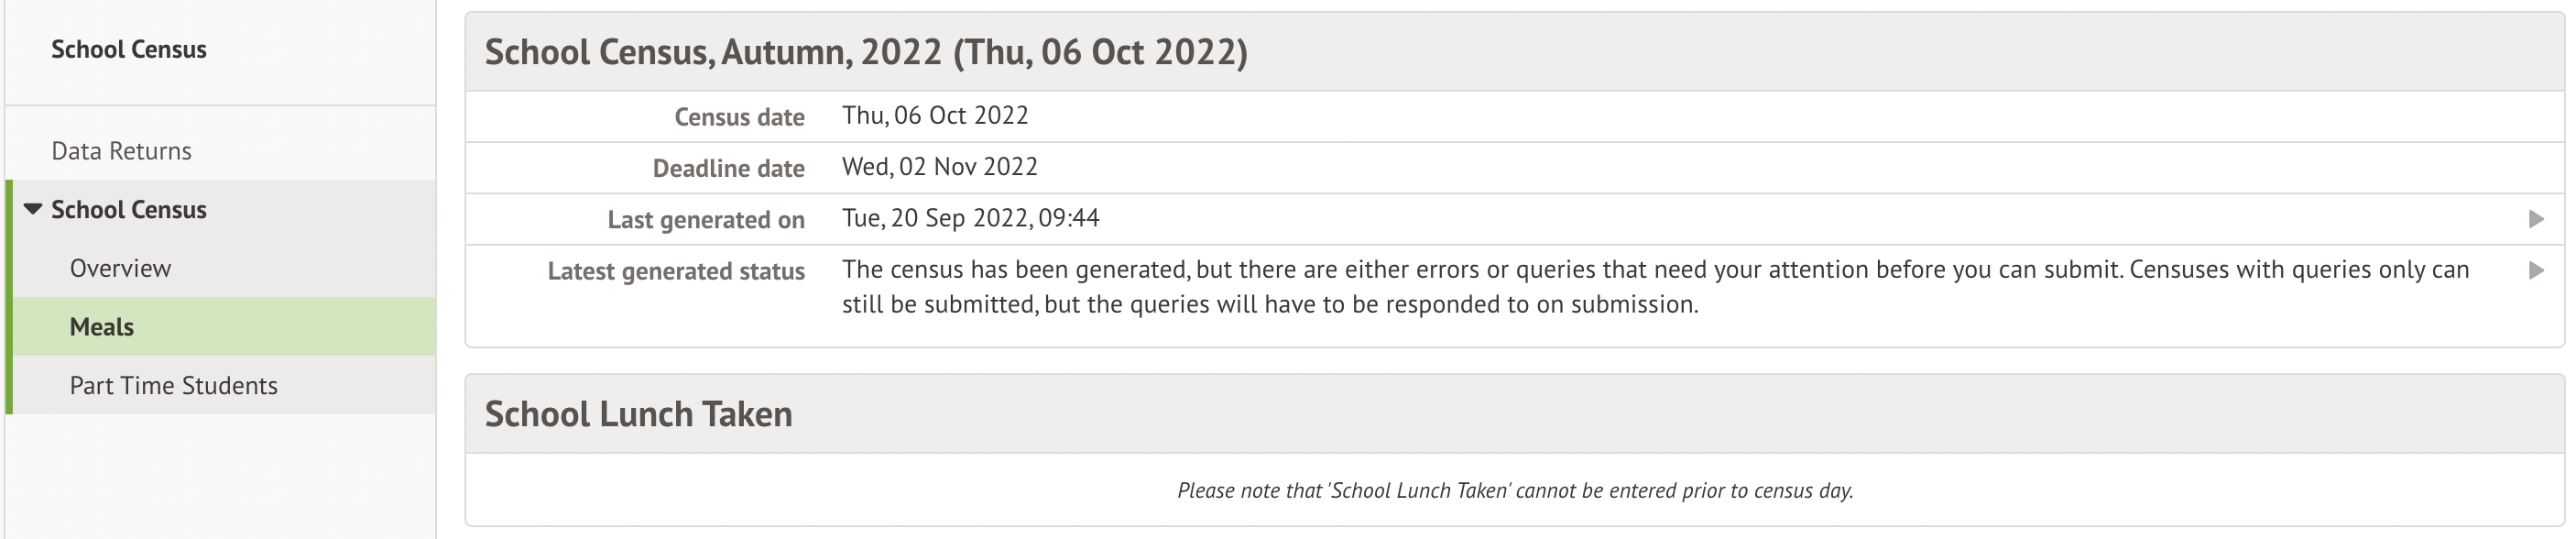The height and width of the screenshot is (539, 2576).
Task: Click the Wed, 02 Nov 2022 deadline value
Action: pyautogui.click(x=939, y=167)
